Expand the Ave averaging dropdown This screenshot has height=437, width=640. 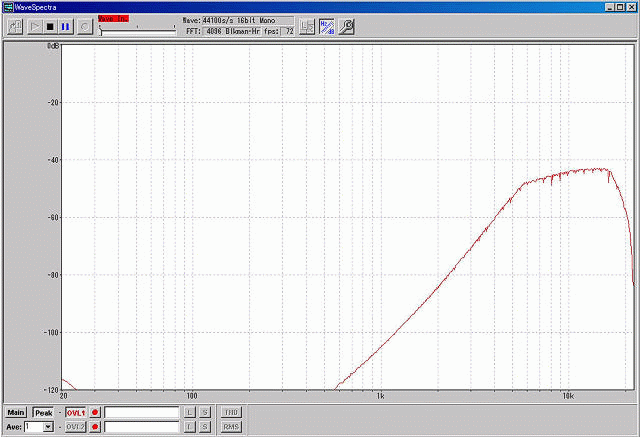pos(47,427)
